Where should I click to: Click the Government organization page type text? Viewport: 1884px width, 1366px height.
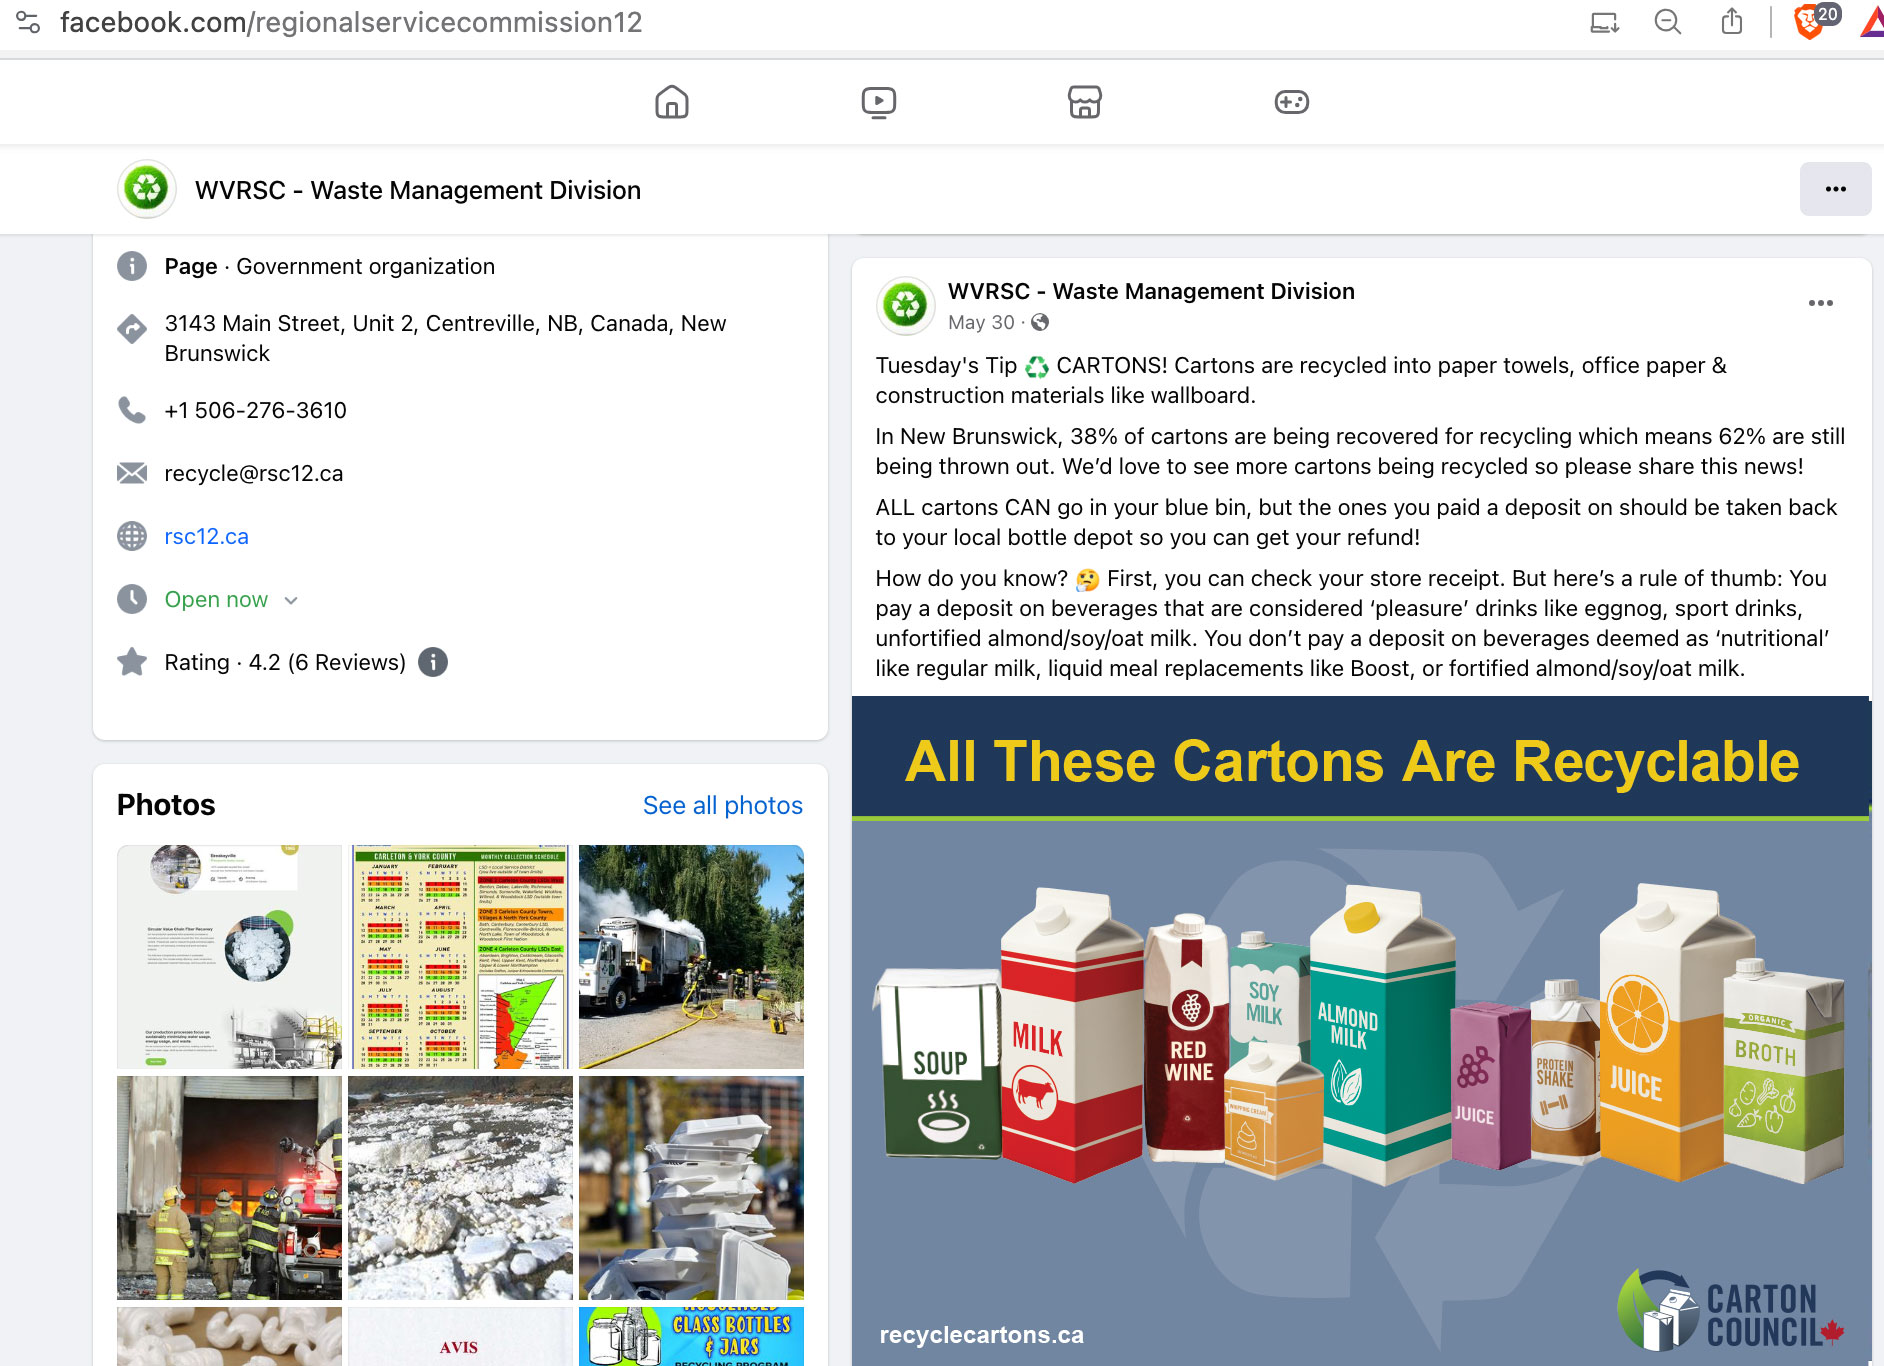366,266
